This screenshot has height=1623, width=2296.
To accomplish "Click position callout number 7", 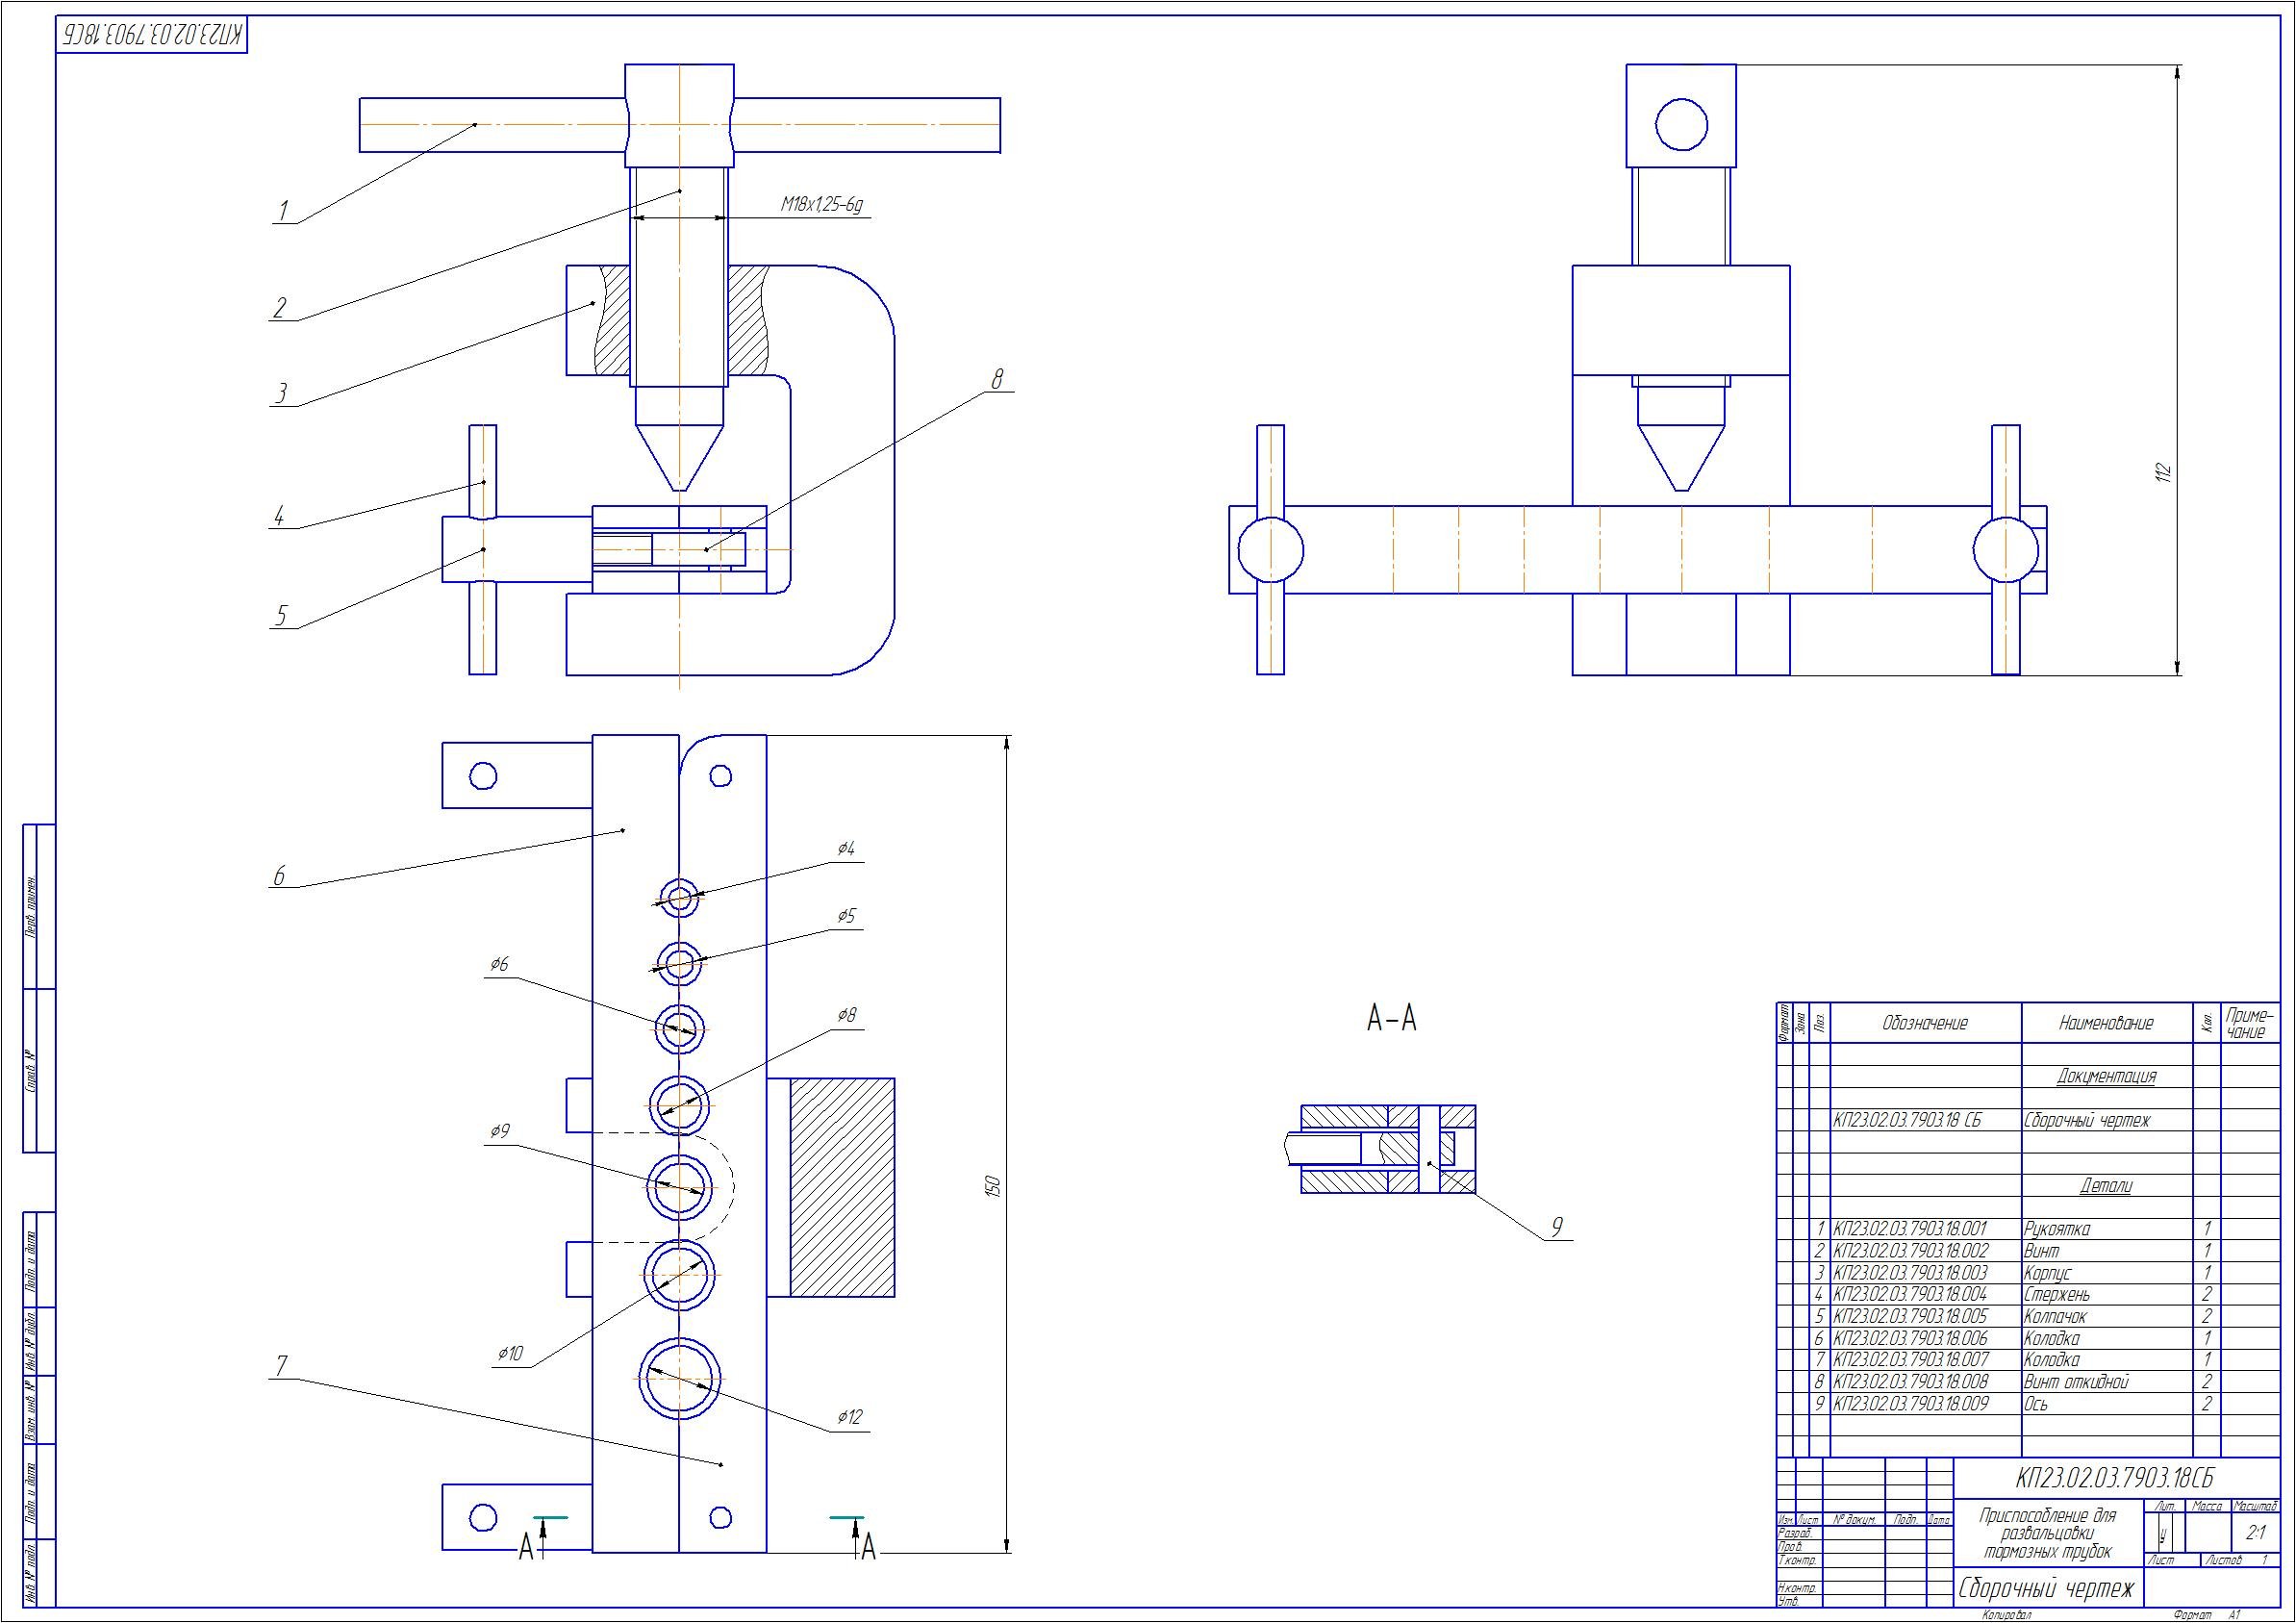I will (x=281, y=1366).
